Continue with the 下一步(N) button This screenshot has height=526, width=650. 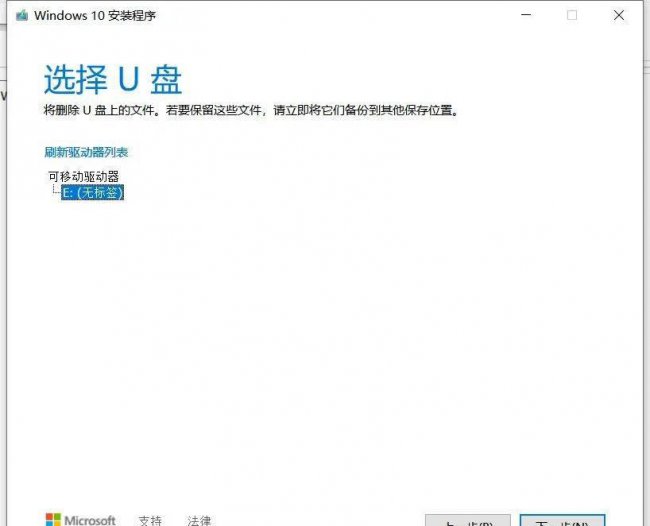point(563,521)
